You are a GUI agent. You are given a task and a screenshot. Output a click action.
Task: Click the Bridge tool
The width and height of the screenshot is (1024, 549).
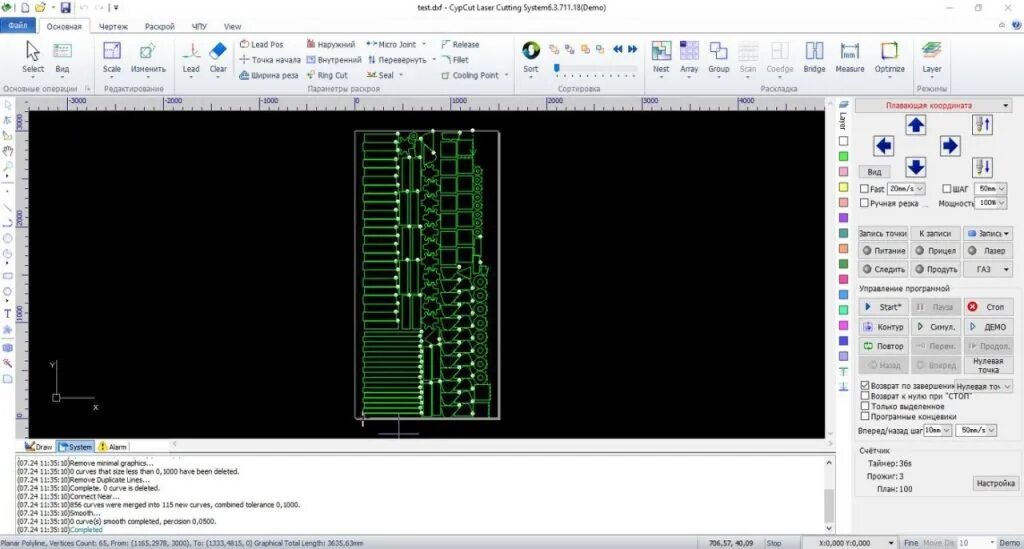click(x=814, y=57)
